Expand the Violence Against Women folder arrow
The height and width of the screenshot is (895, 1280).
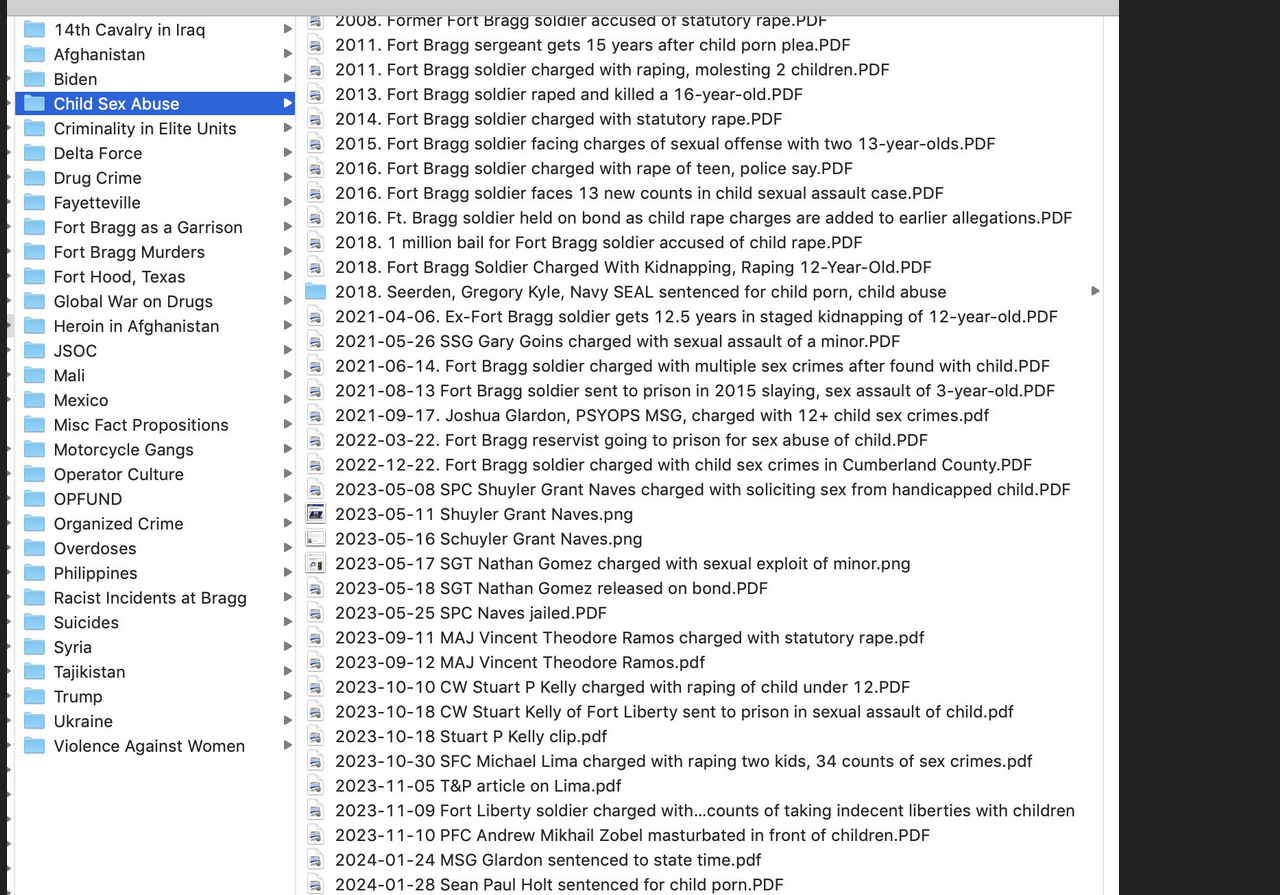[288, 746]
